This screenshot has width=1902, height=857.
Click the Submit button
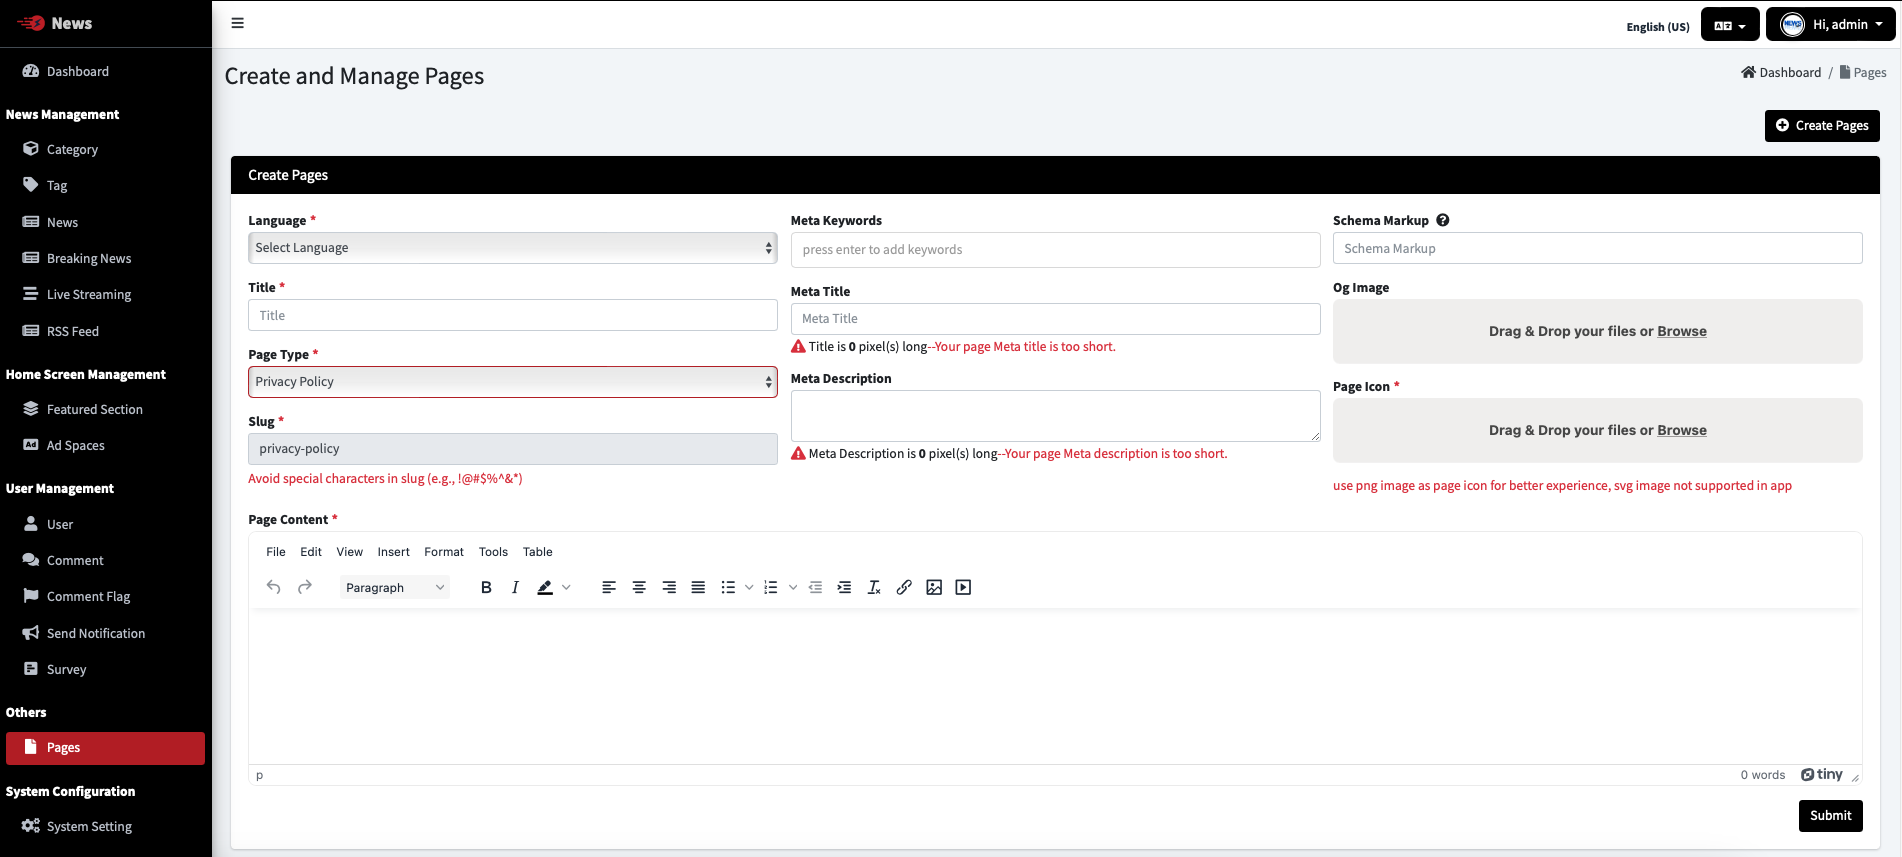pyautogui.click(x=1830, y=816)
